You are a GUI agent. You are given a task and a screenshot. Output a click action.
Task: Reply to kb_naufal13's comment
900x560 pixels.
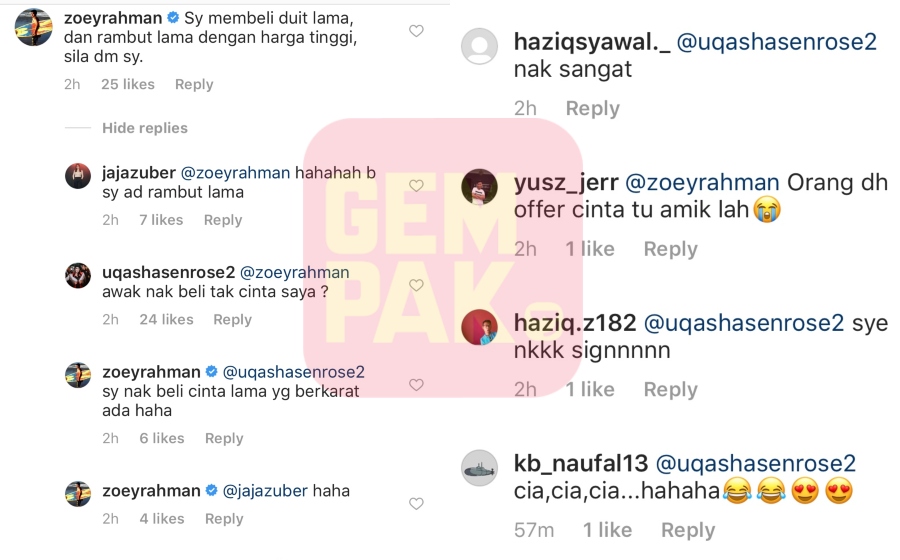[688, 530]
